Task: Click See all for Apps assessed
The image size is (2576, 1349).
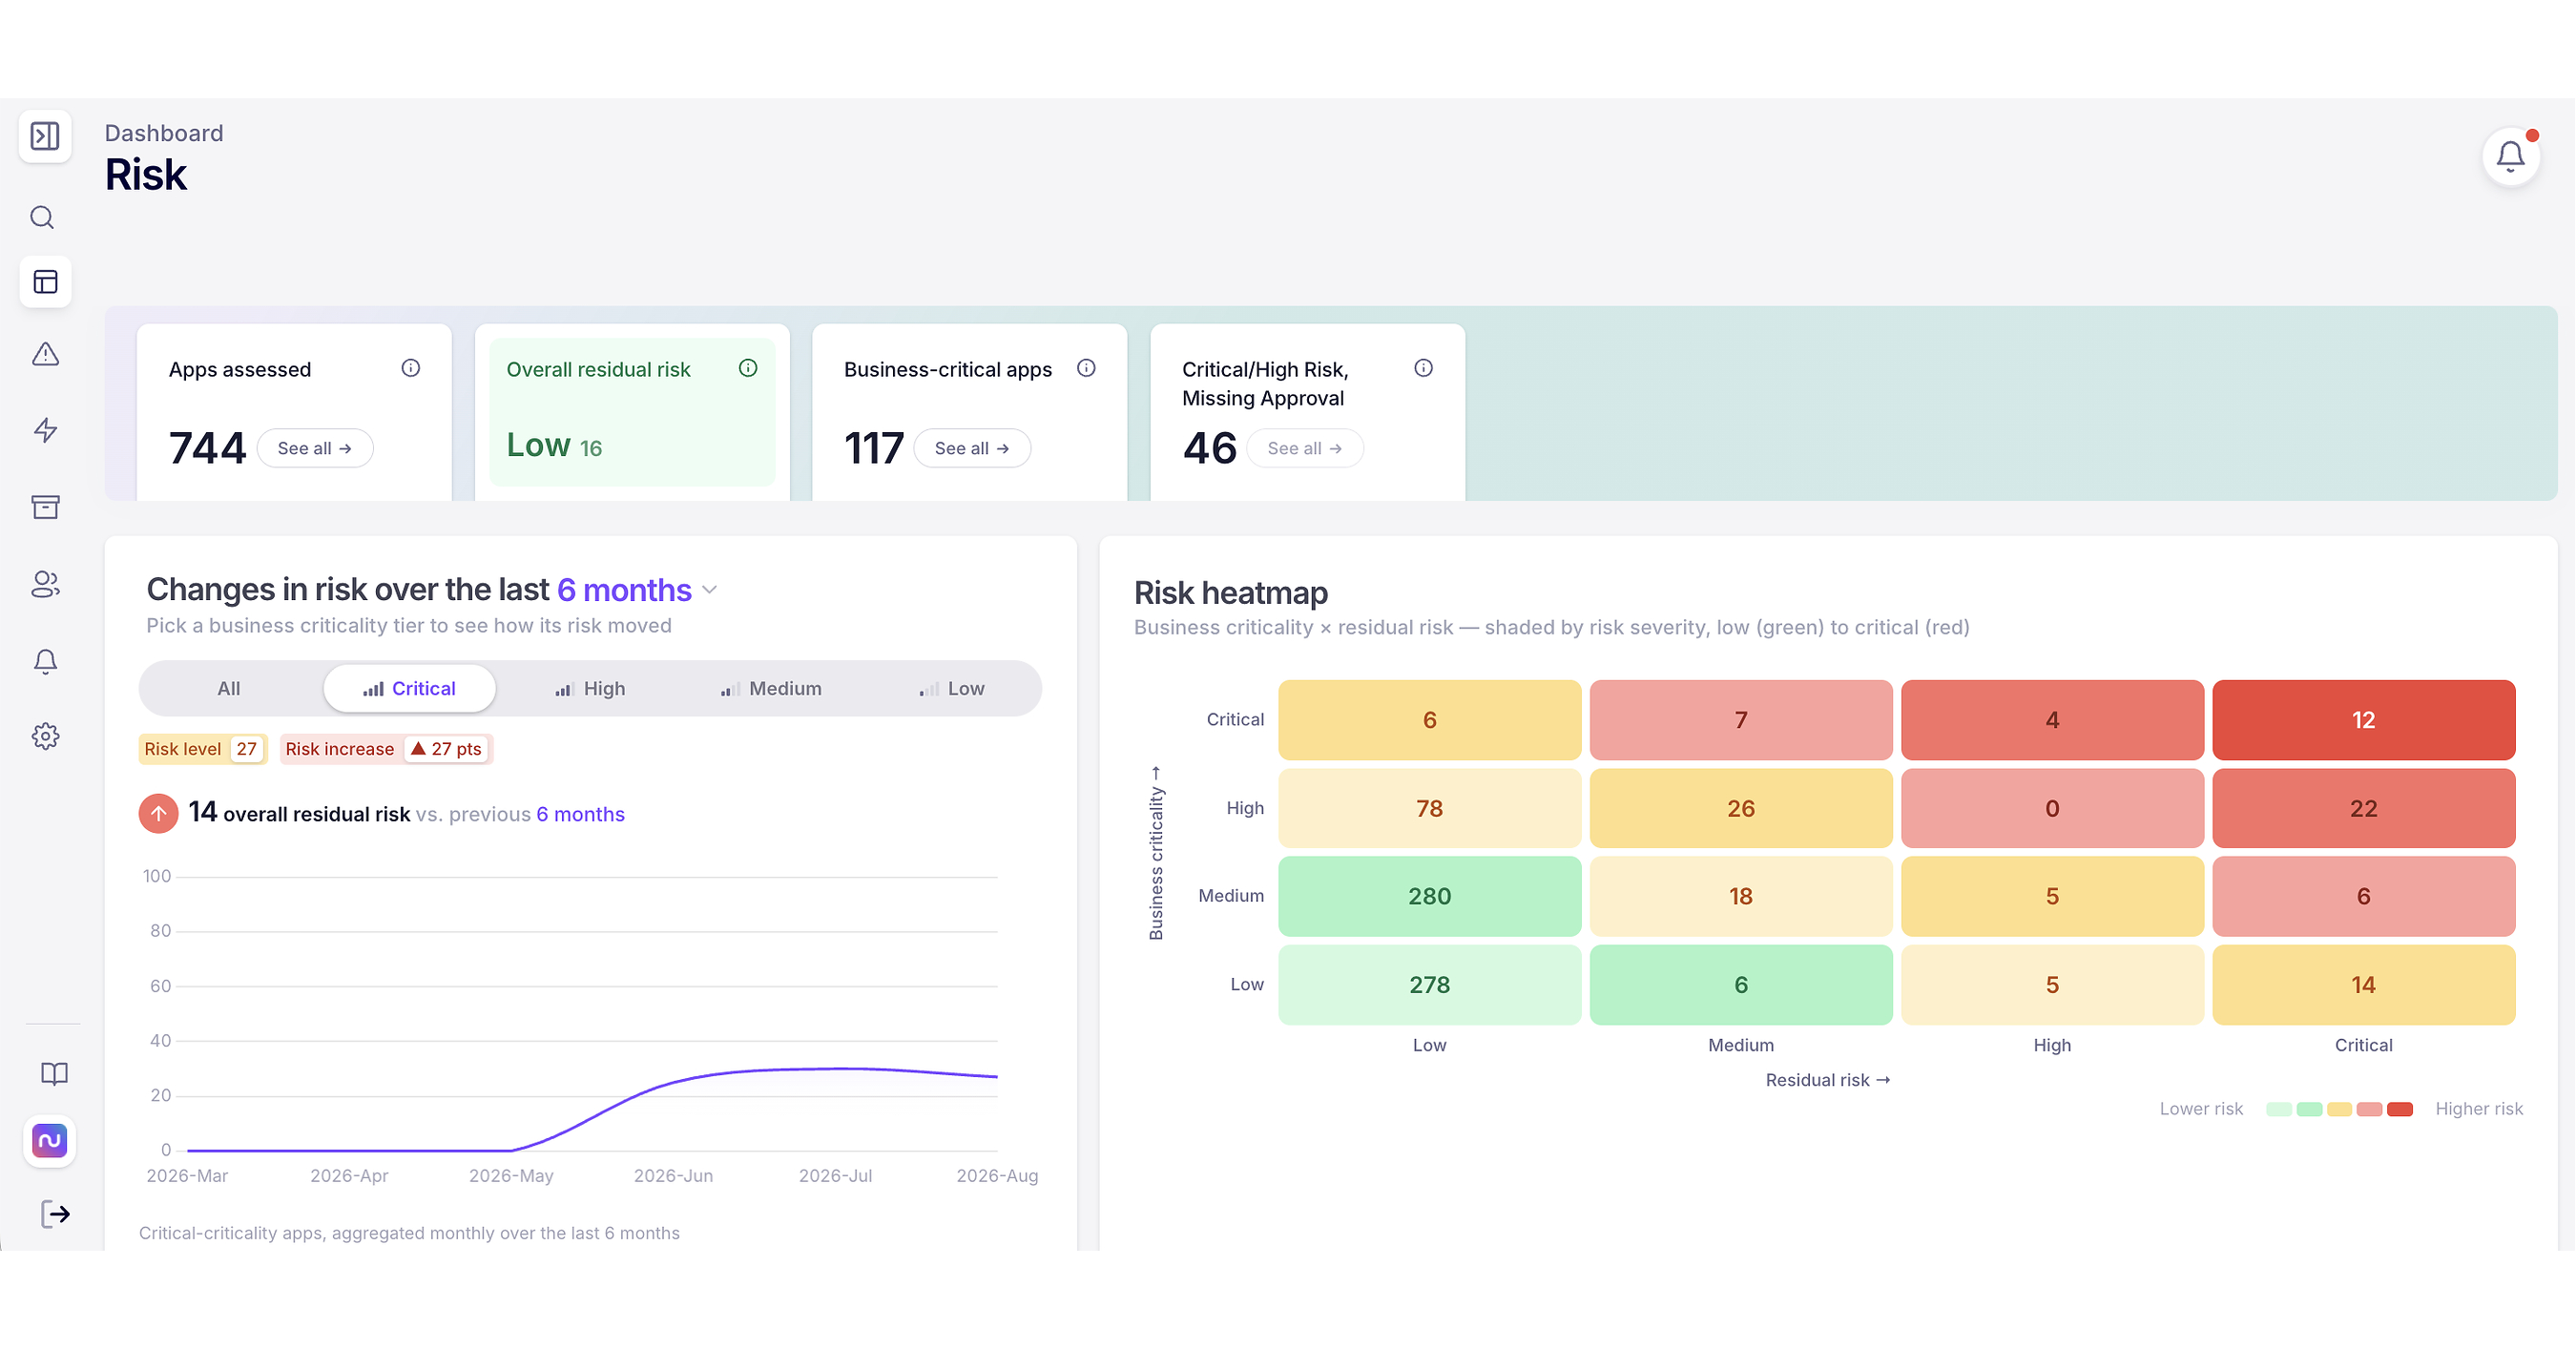Action: coord(315,448)
